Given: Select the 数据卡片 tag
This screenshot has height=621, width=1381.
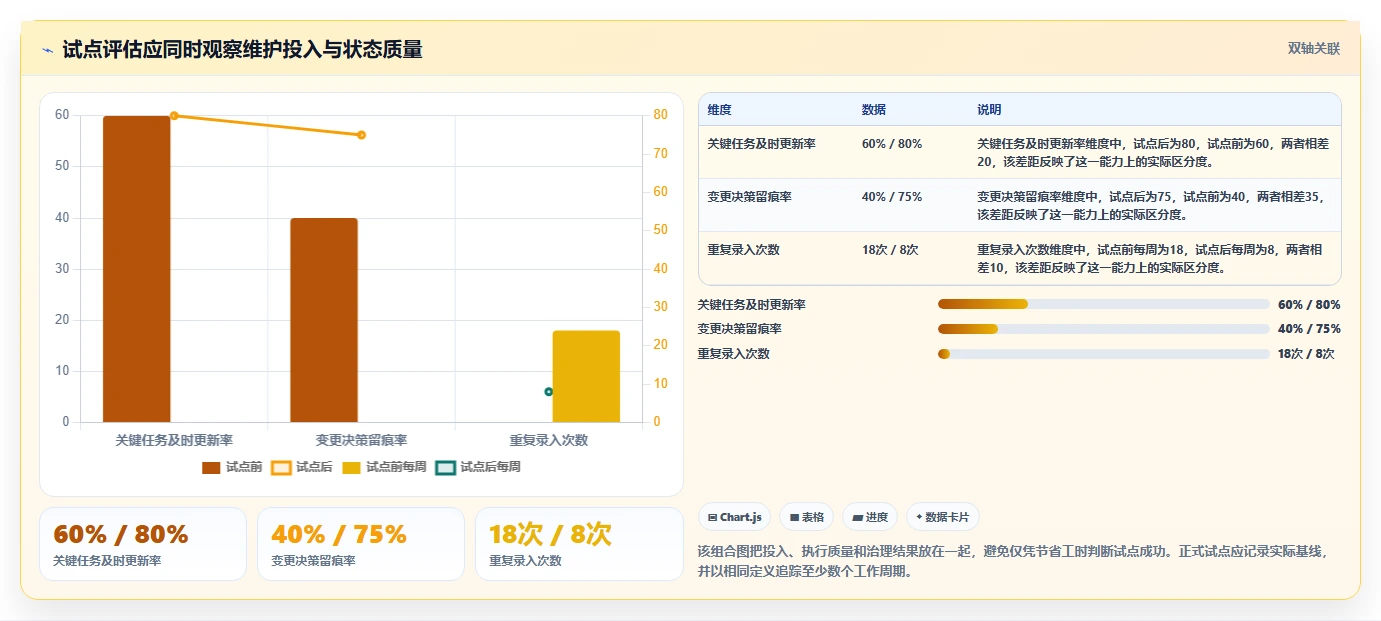Looking at the screenshot, I should point(943,517).
